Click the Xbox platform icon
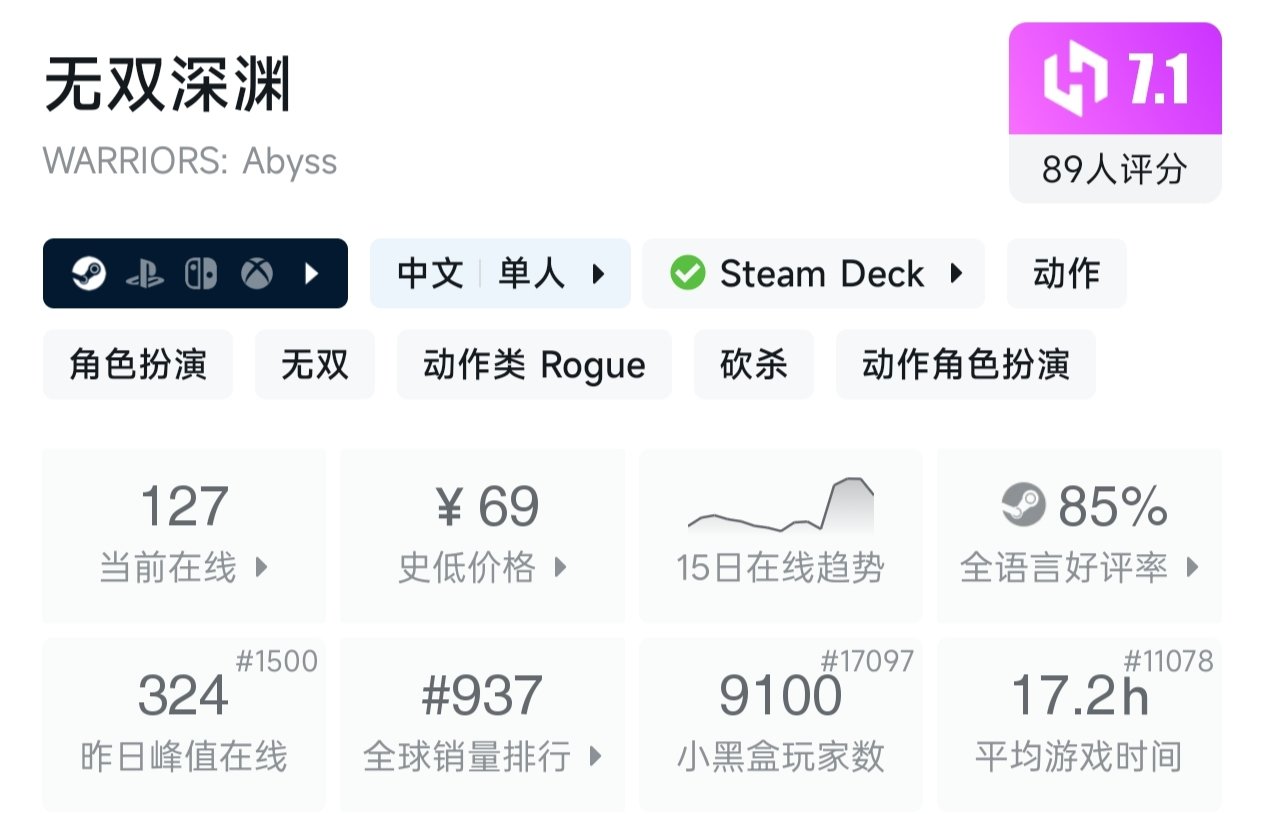1264x814 pixels. point(257,273)
